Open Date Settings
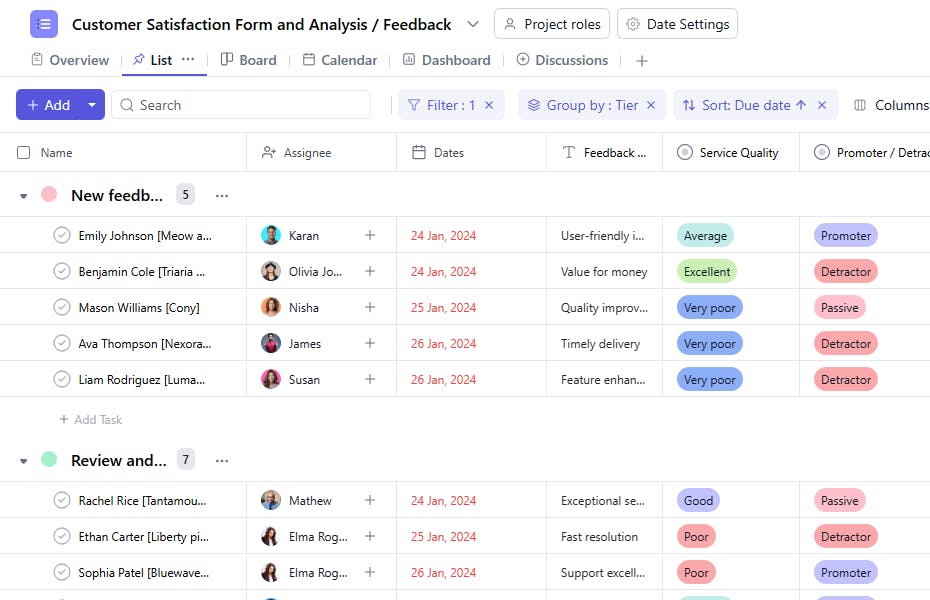The height and width of the screenshot is (600, 930). pos(678,24)
